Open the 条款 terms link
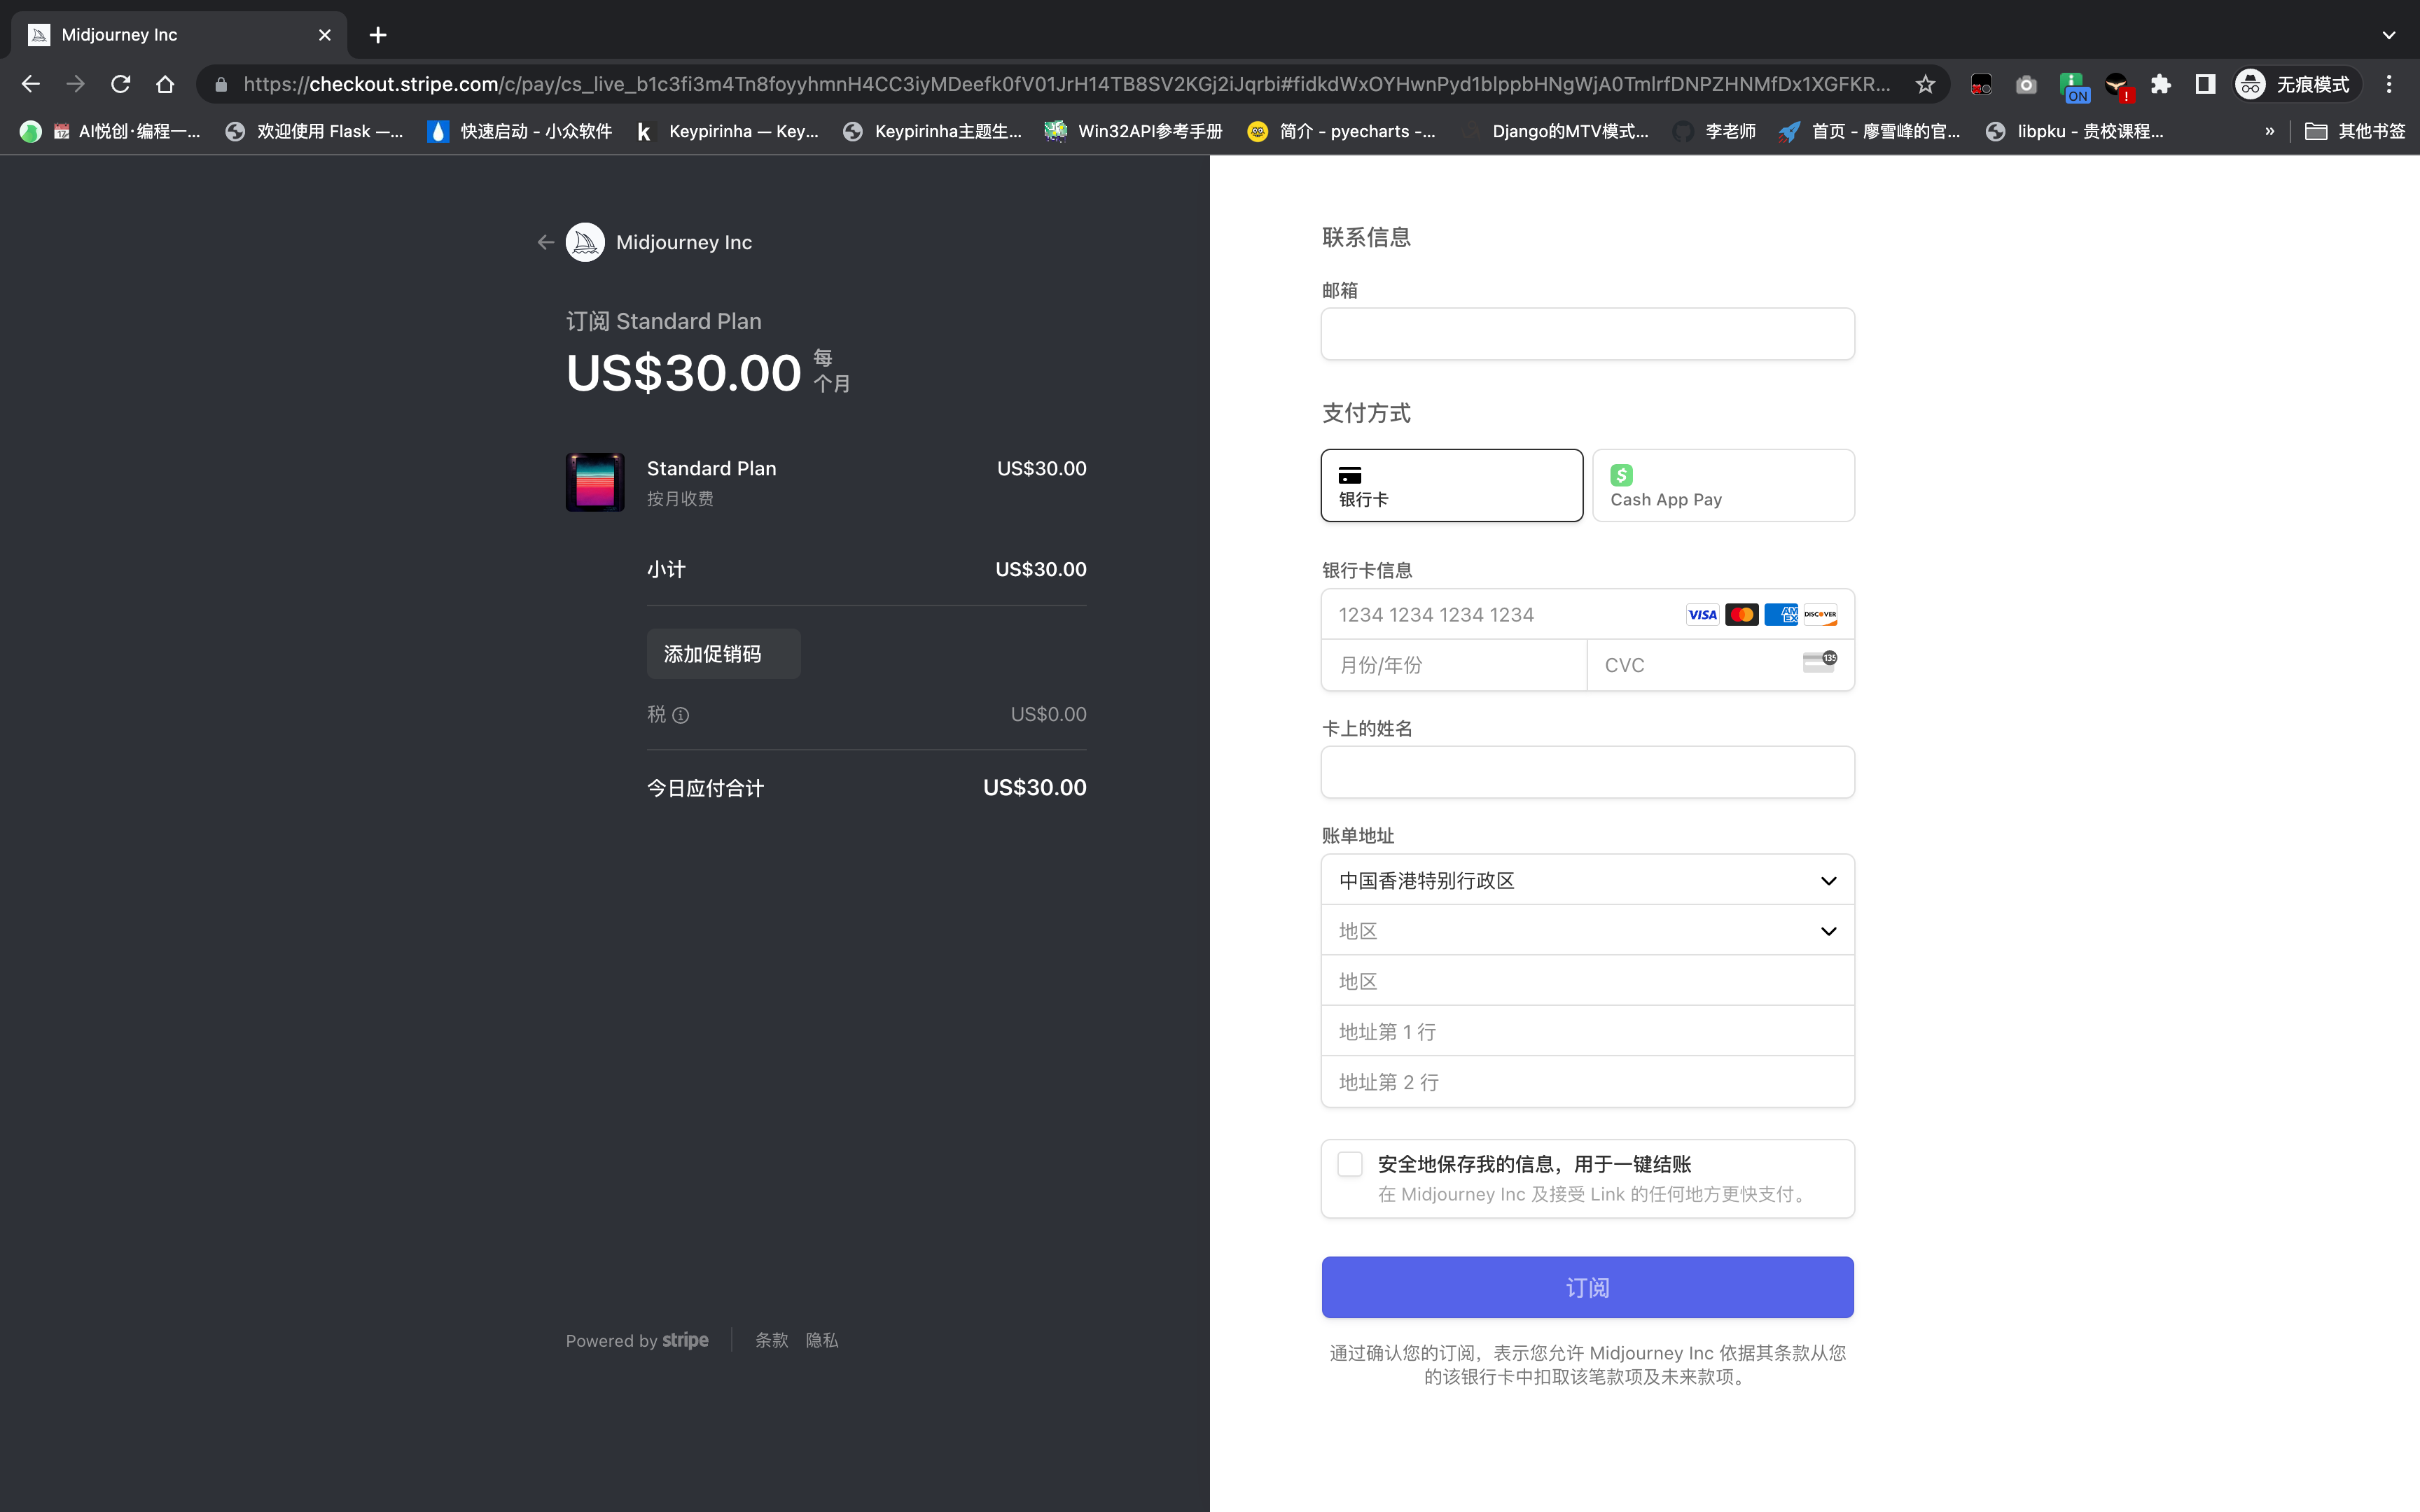Image resolution: width=2420 pixels, height=1512 pixels. 771,1340
